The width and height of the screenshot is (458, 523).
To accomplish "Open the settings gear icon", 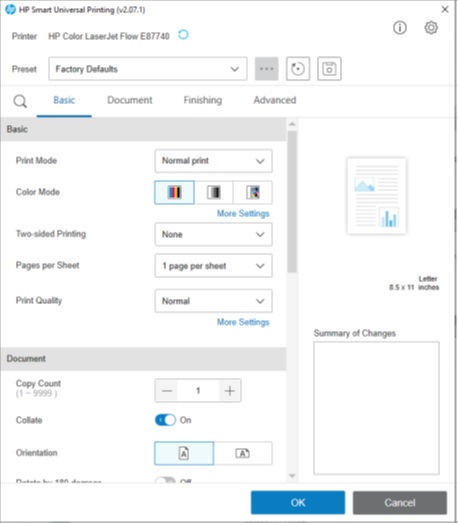I will [x=431, y=28].
